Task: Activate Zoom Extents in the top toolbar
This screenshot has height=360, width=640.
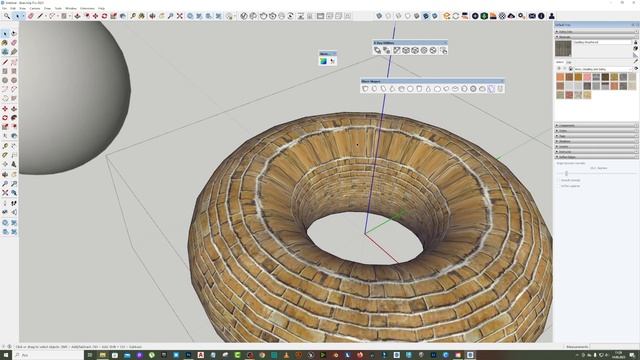Action: pyautogui.click(x=180, y=16)
